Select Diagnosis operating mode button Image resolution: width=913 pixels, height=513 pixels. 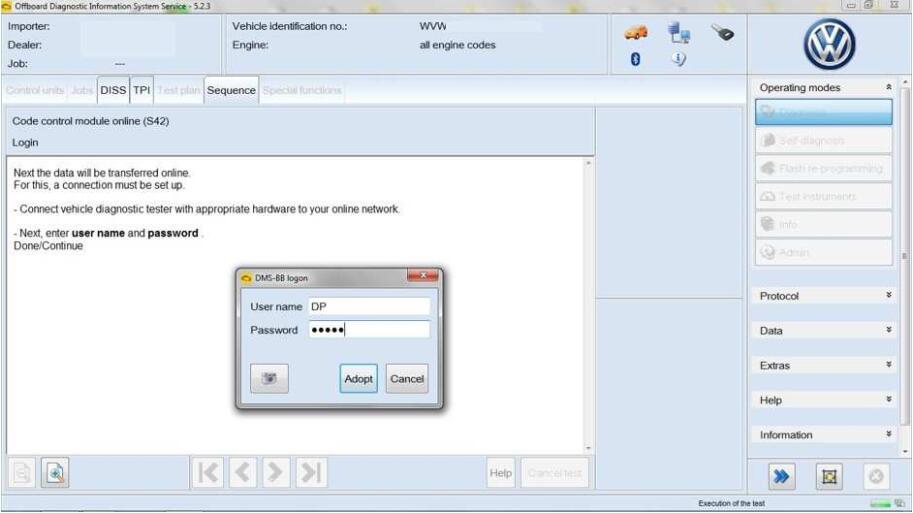point(823,112)
